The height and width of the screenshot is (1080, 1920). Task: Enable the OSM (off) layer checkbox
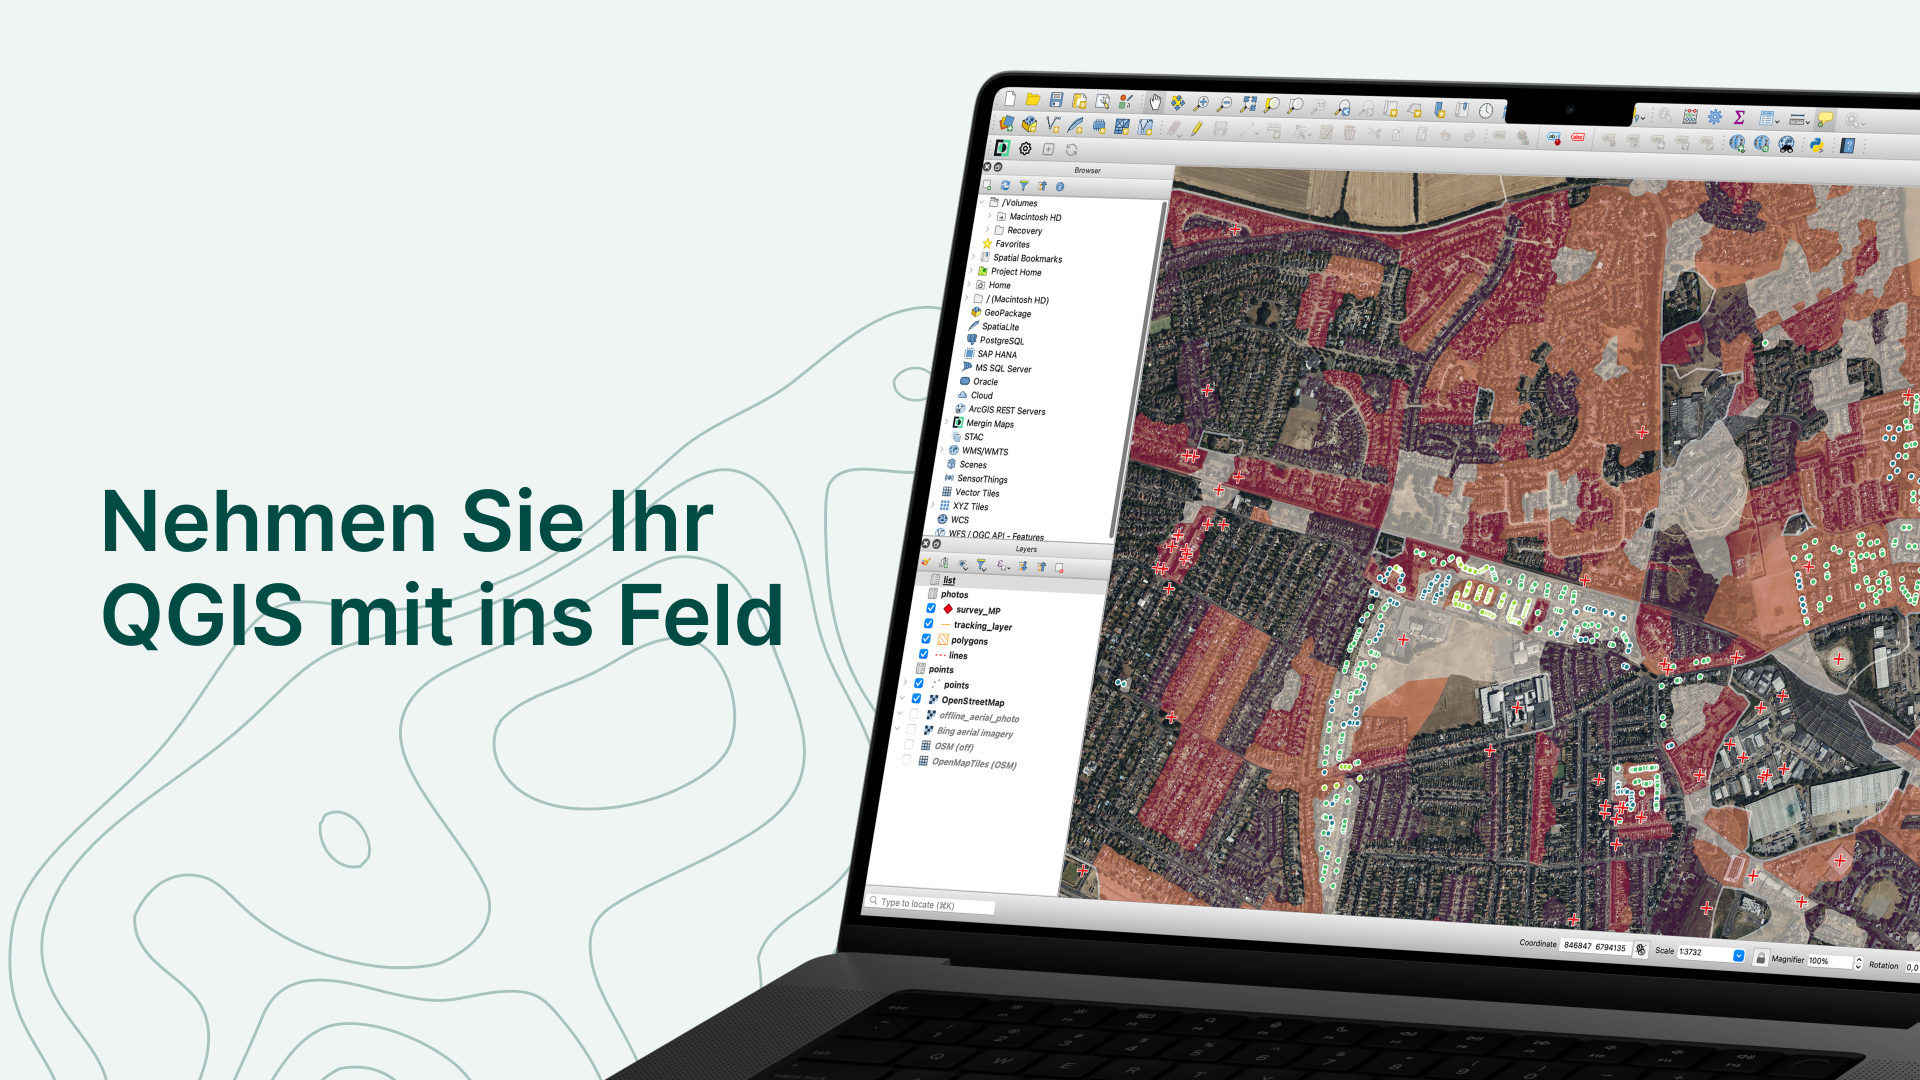tap(908, 744)
